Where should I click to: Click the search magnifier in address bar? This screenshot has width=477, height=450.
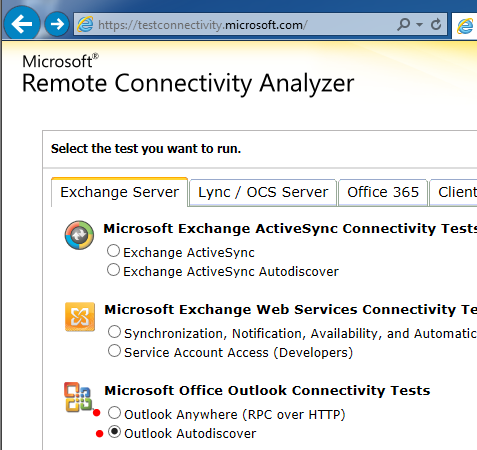(403, 24)
